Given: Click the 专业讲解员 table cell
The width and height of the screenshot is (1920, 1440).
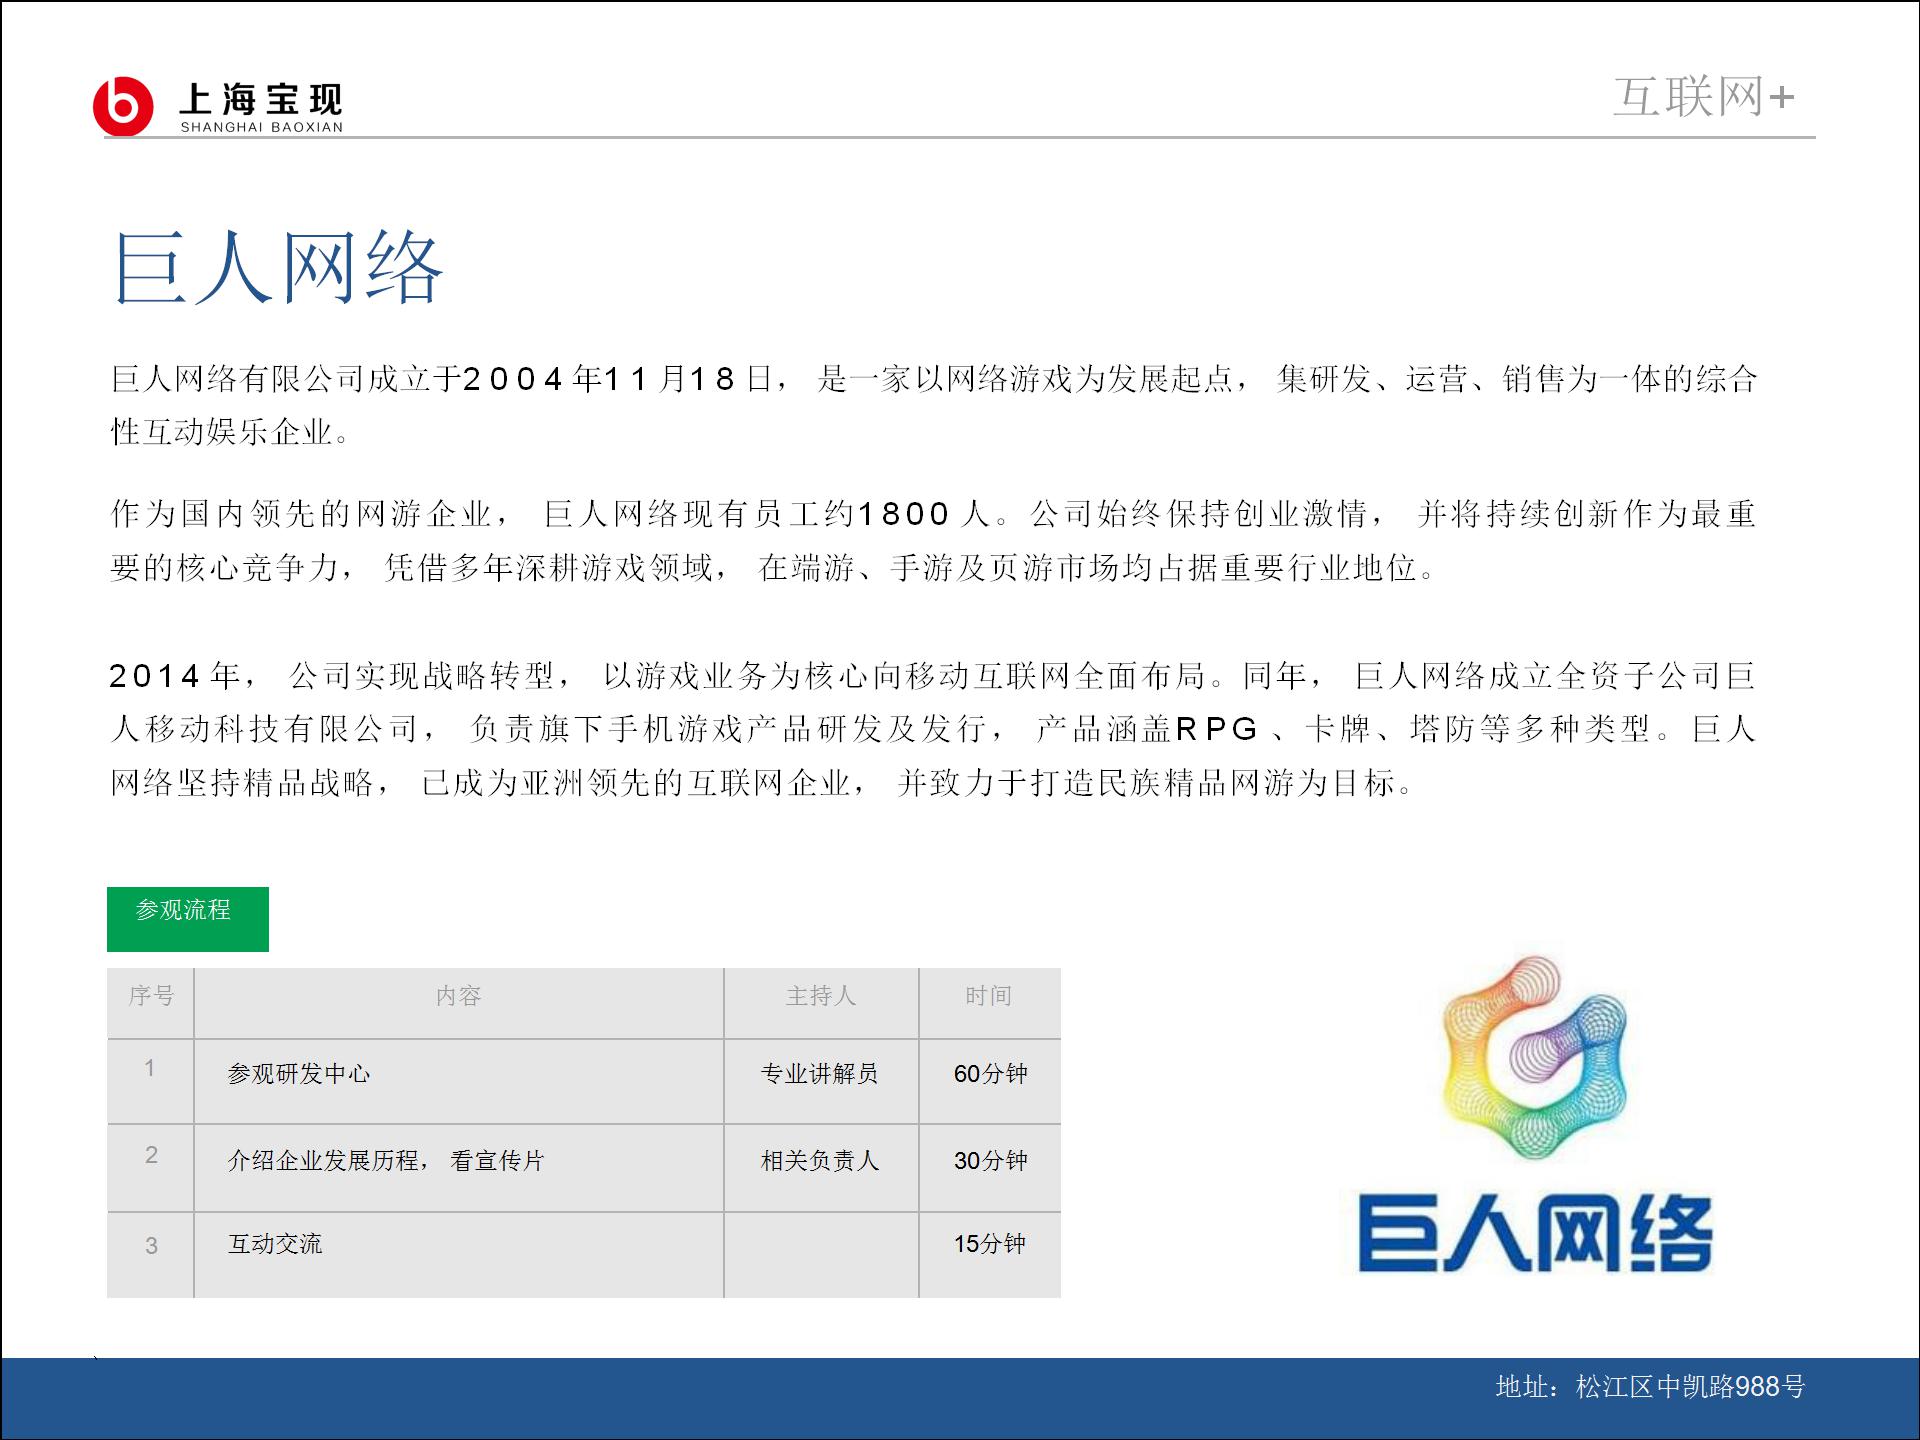Looking at the screenshot, I should [x=821, y=1082].
